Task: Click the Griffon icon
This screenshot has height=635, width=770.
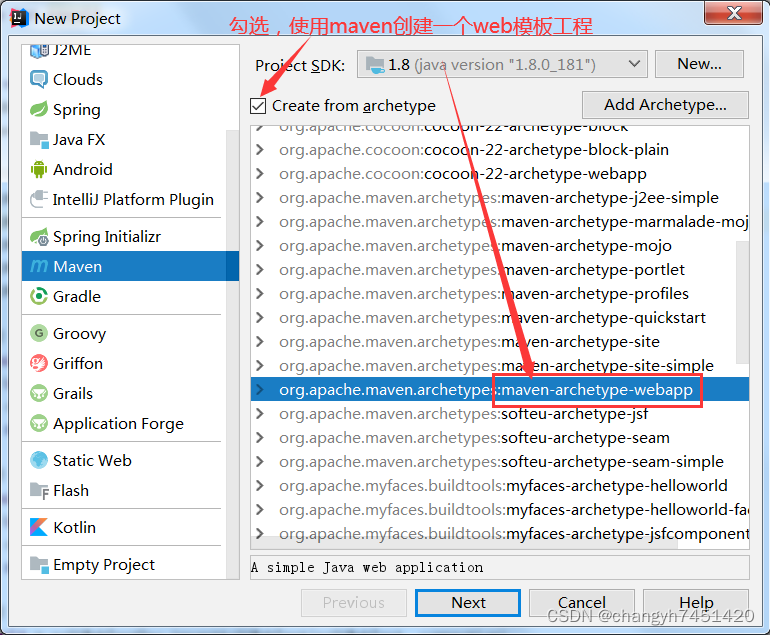Action: pyautogui.click(x=39, y=363)
